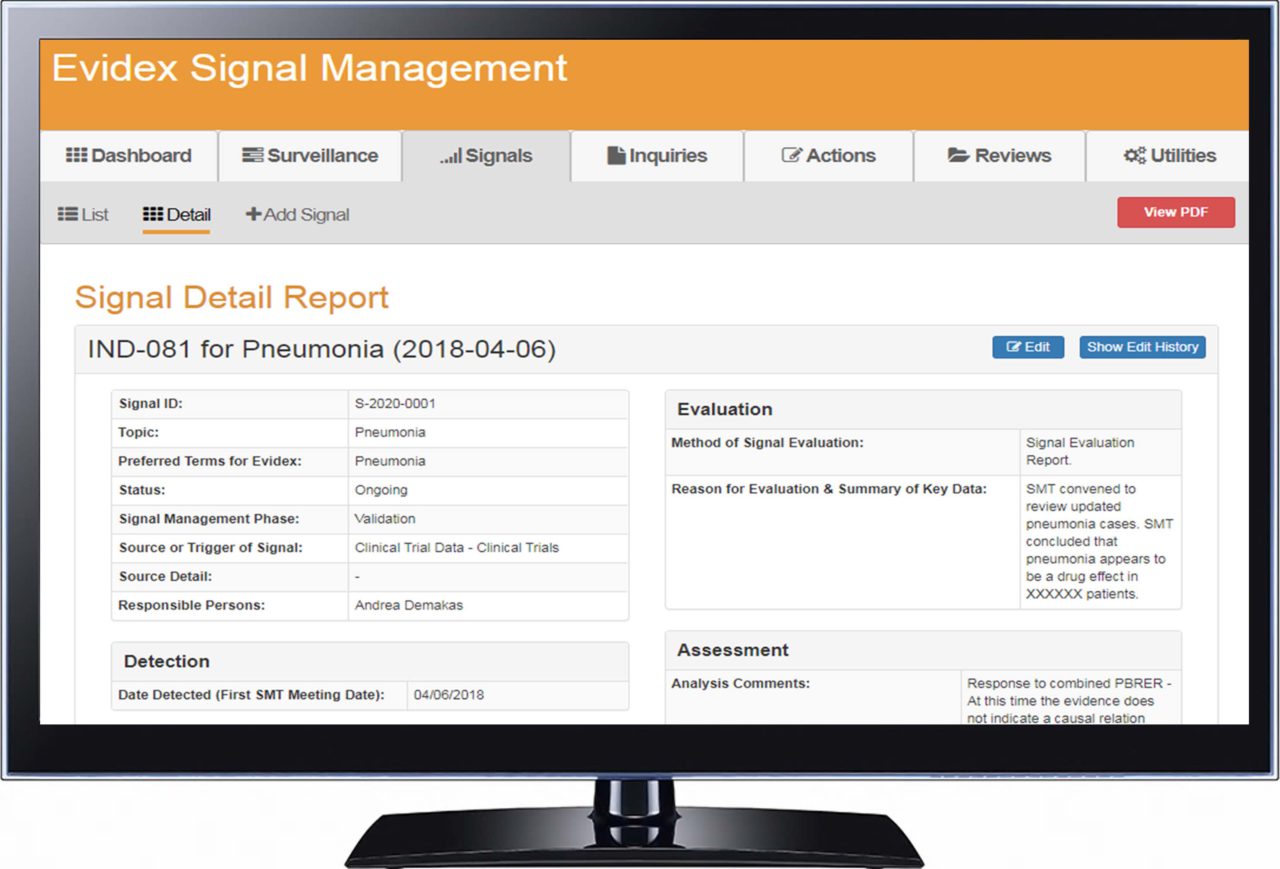Switch to the Reviews tab

coord(999,155)
